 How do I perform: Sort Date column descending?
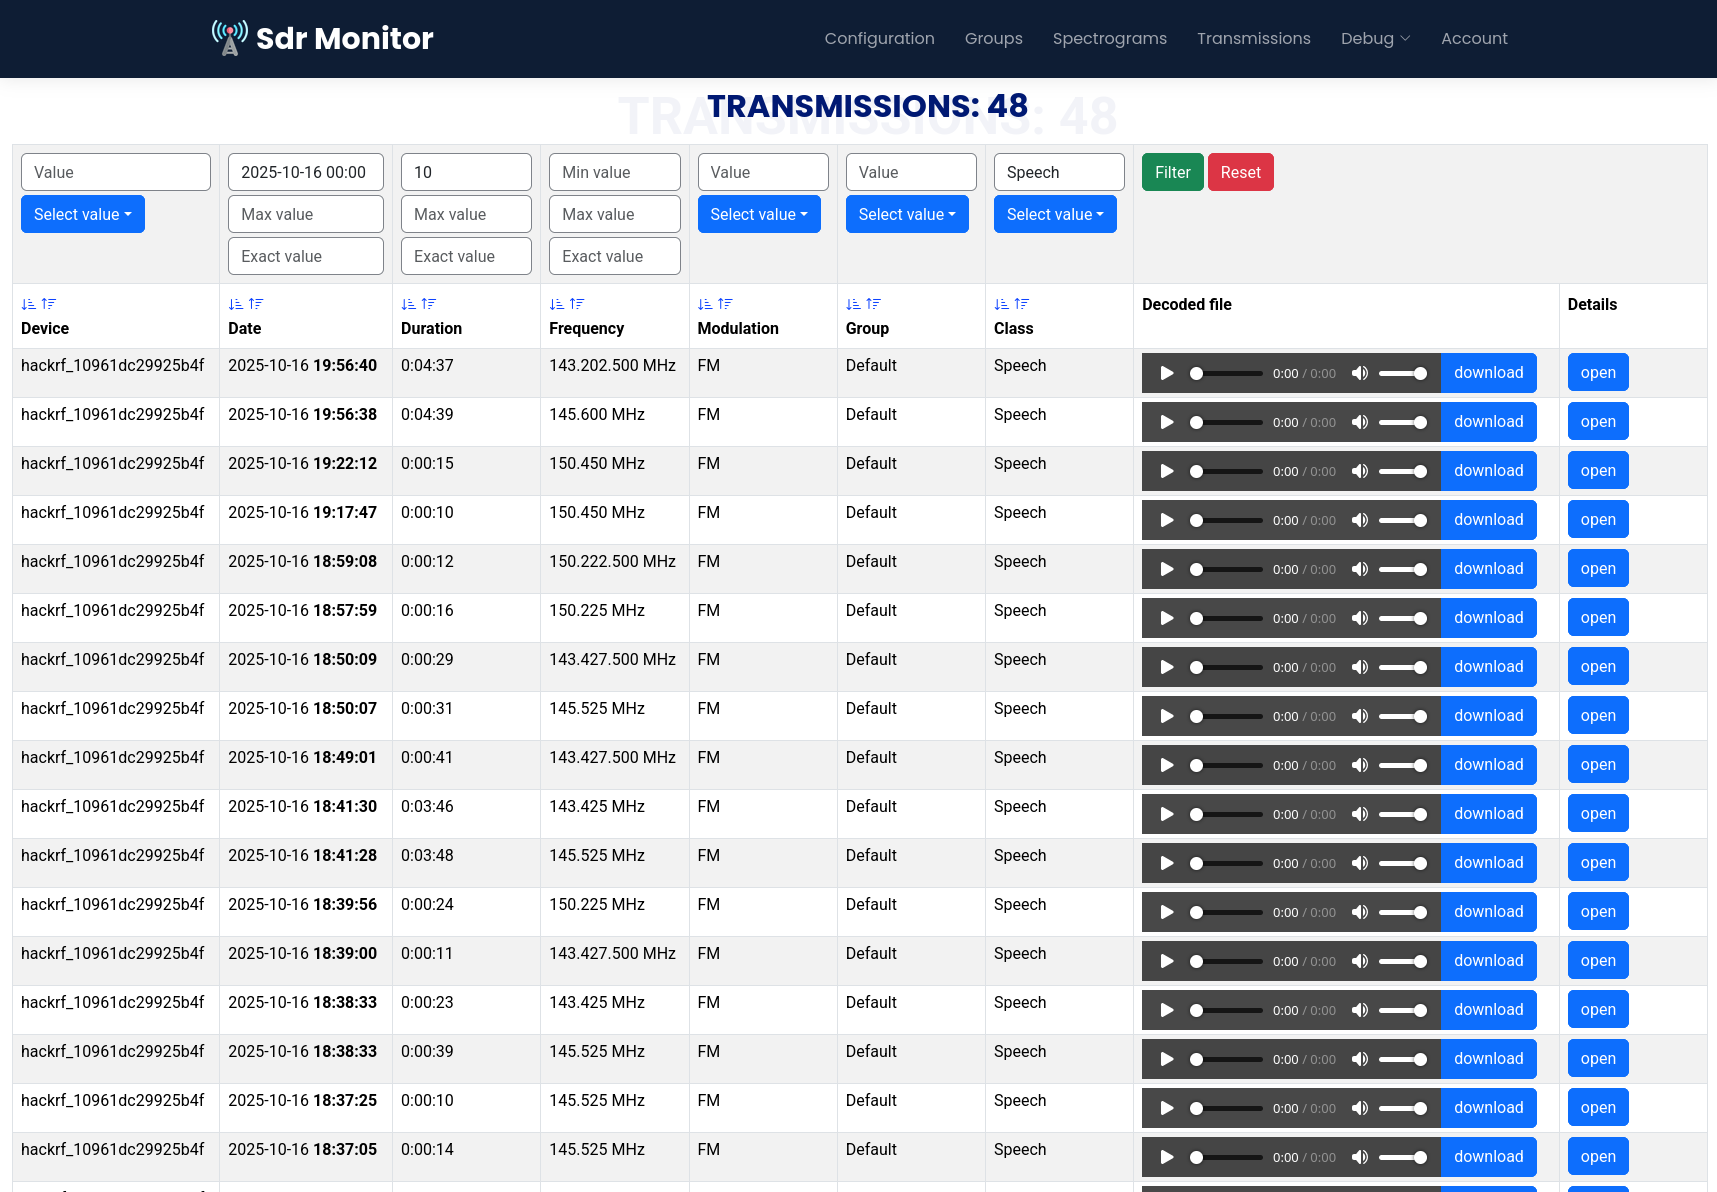tap(256, 304)
